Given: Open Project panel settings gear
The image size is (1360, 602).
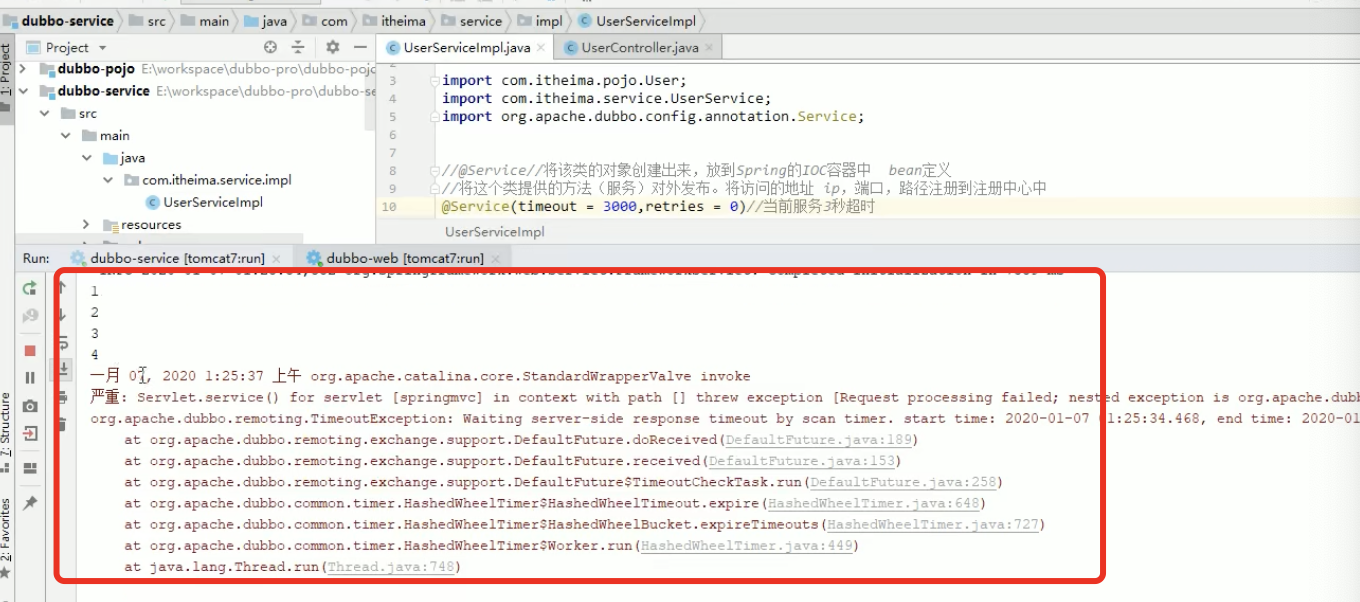Looking at the screenshot, I should pyautogui.click(x=333, y=47).
